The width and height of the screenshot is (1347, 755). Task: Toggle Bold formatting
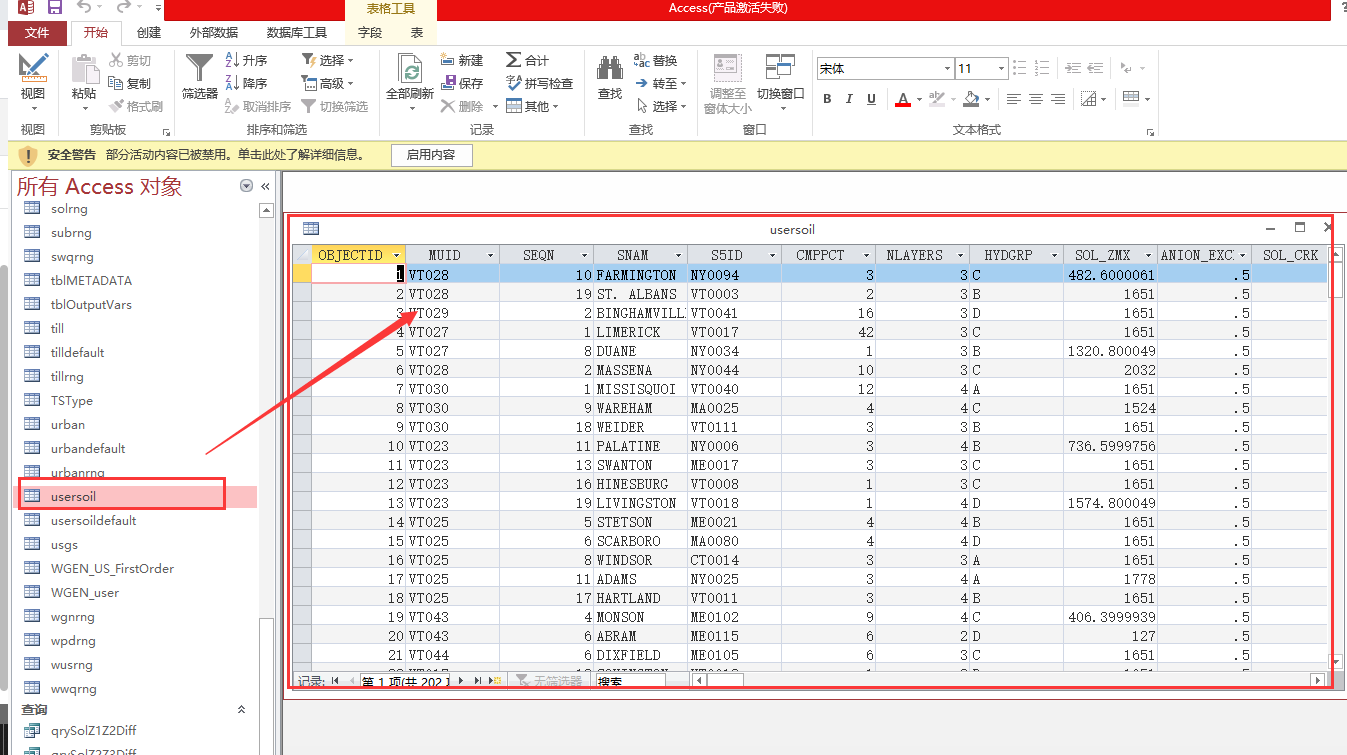[827, 99]
